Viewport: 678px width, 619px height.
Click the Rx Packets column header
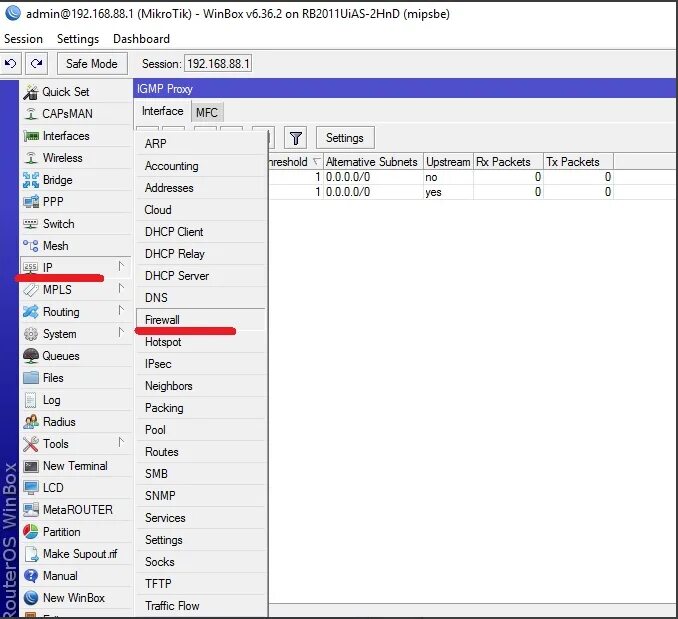[x=508, y=162]
